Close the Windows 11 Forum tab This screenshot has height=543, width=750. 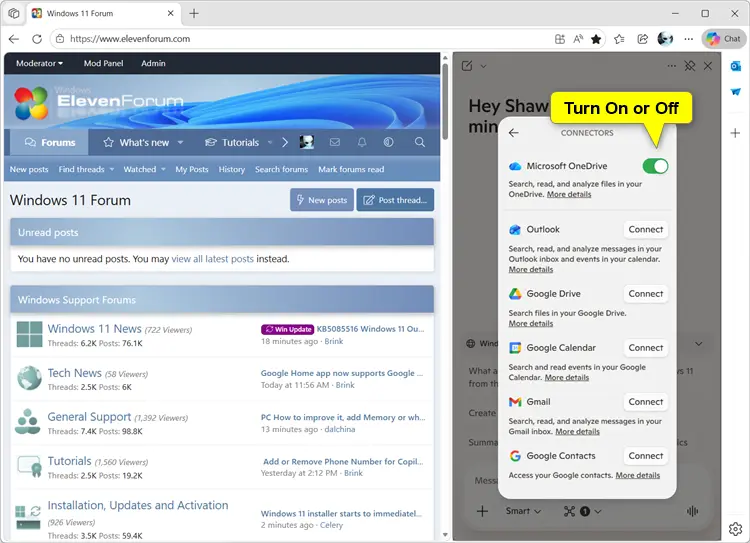click(x=170, y=13)
